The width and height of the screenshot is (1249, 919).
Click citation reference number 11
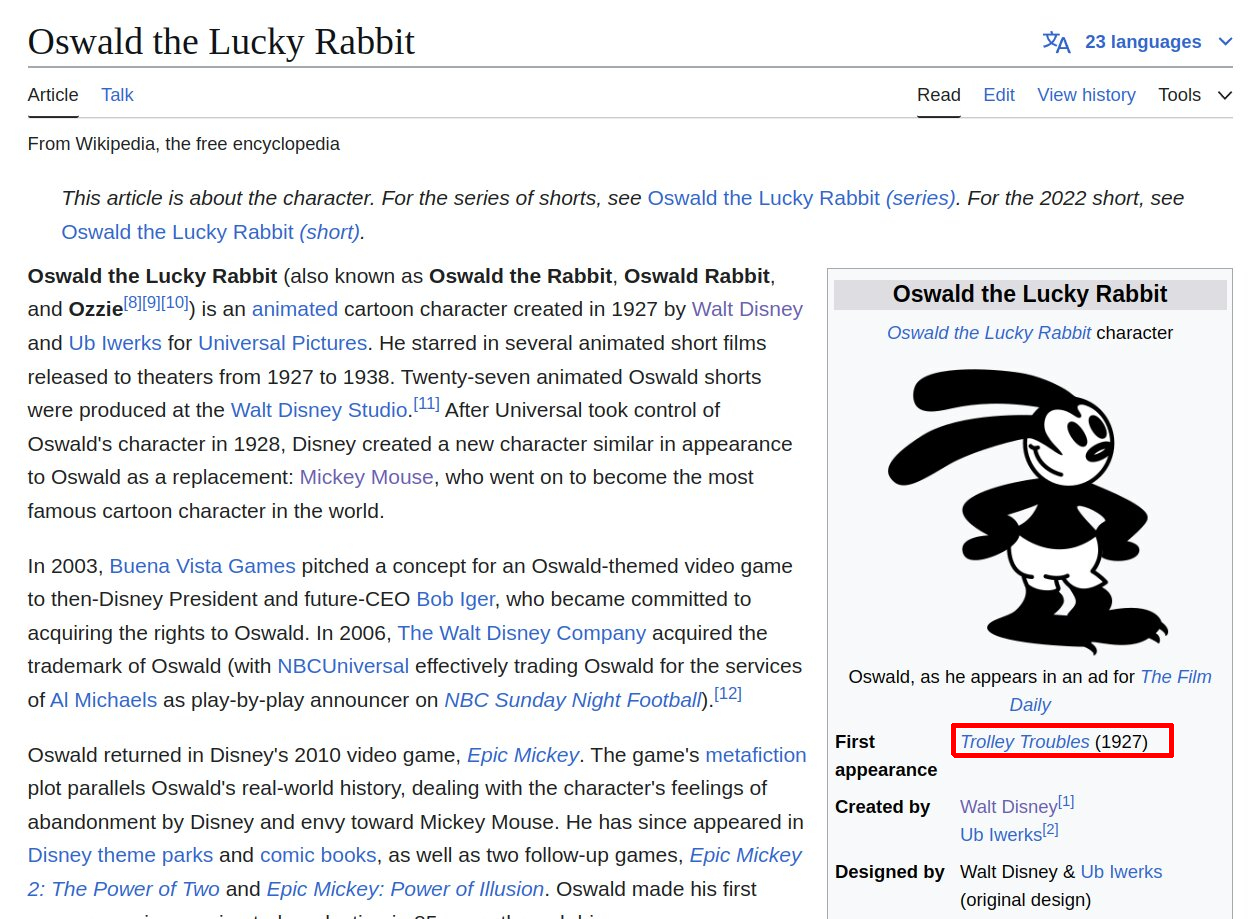pyautogui.click(x=426, y=405)
